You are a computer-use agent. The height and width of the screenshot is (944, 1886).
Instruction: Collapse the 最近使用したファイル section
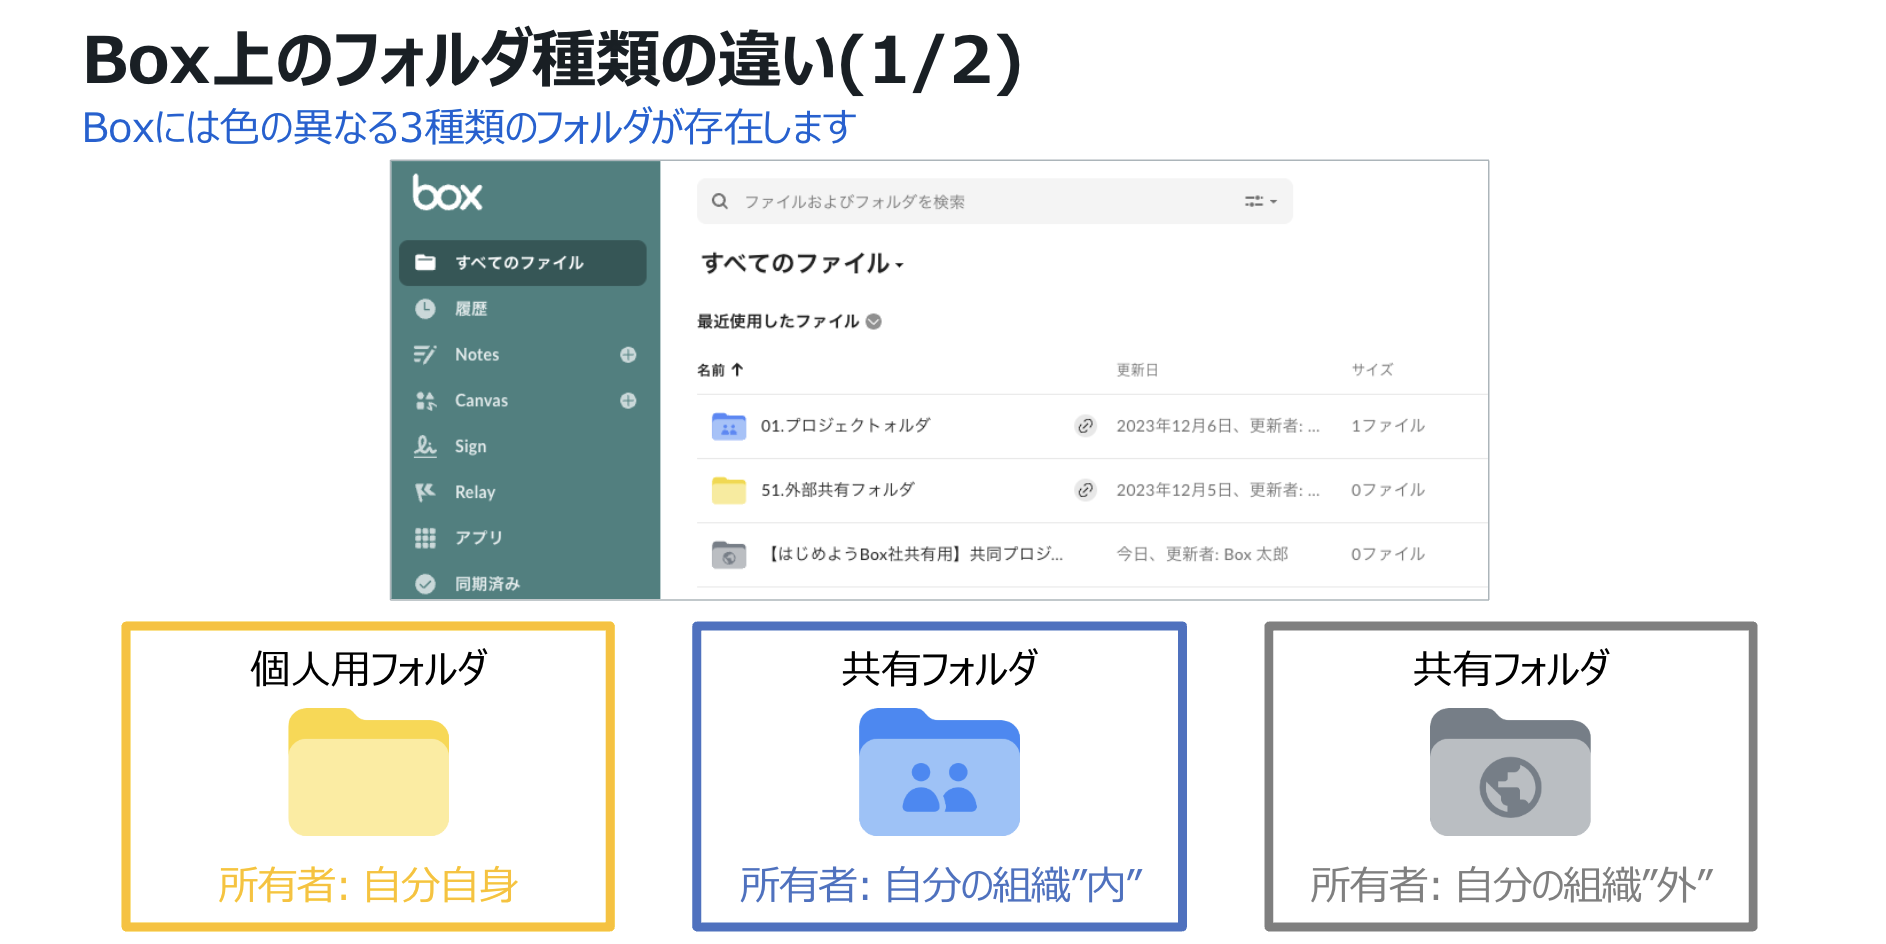coord(874,321)
